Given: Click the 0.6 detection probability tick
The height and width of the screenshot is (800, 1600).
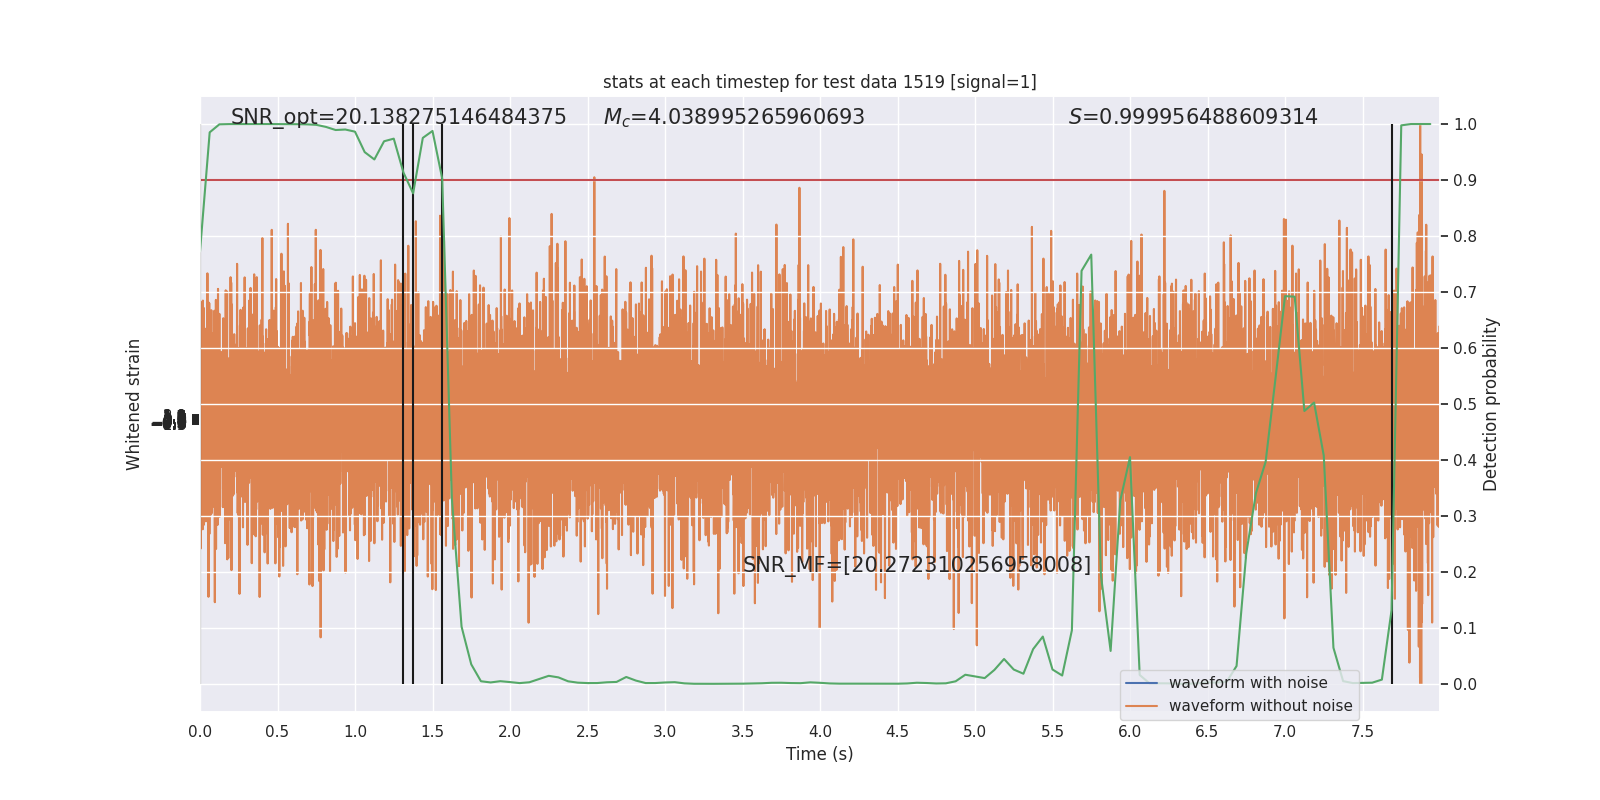Looking at the screenshot, I should tap(1465, 349).
